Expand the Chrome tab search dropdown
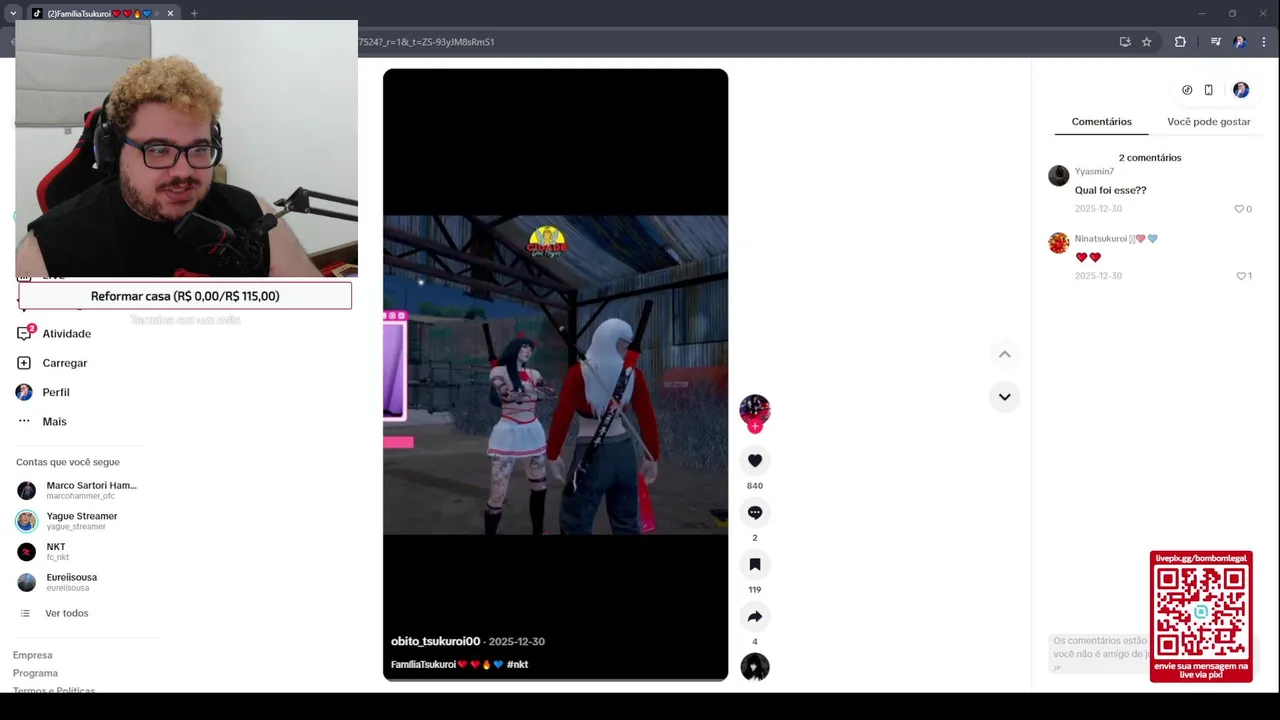This screenshot has height=720, width=1280. point(13,13)
